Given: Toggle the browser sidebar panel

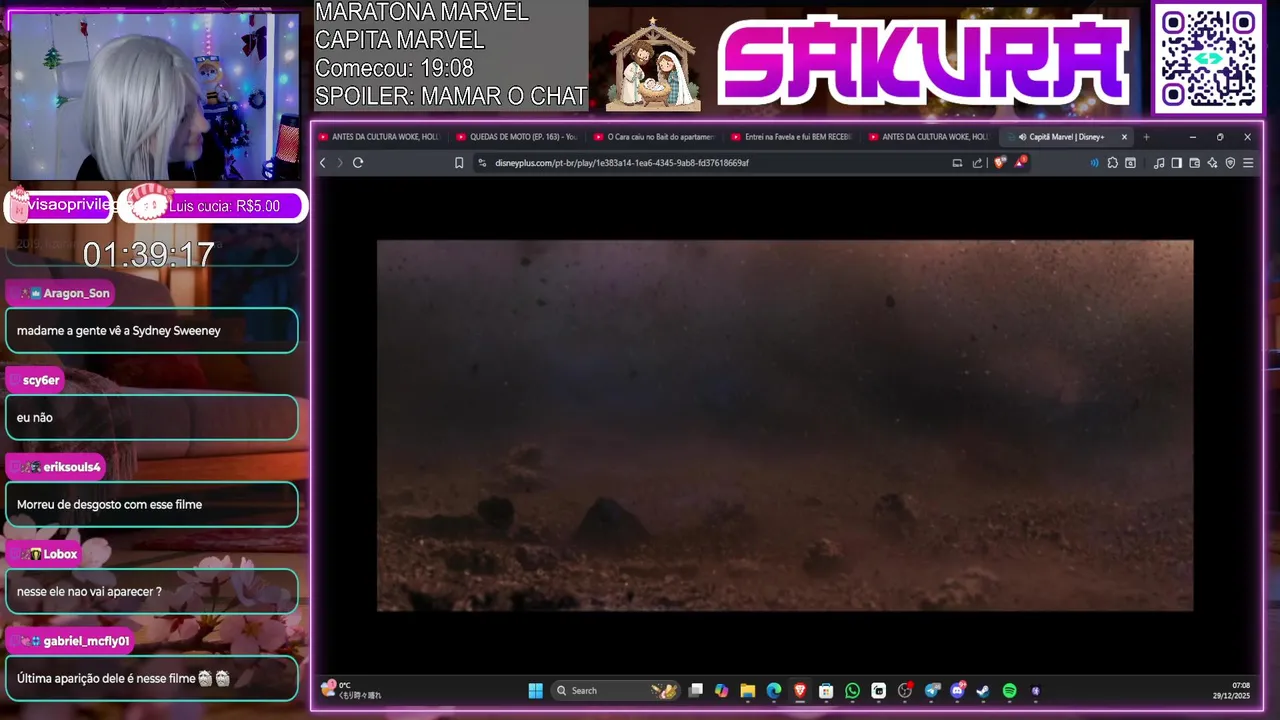Looking at the screenshot, I should point(1176,163).
